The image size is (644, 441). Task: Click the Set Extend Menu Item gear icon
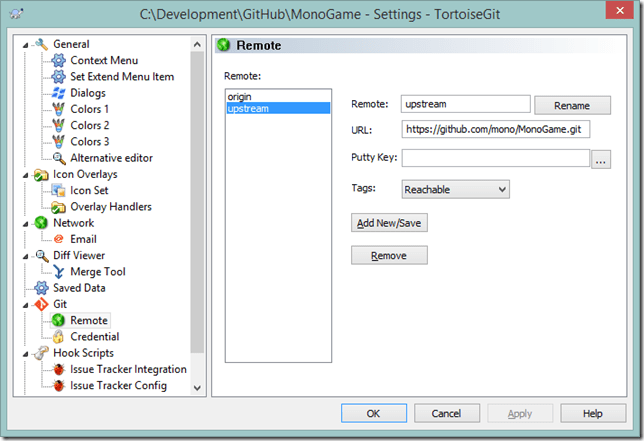click(x=59, y=77)
